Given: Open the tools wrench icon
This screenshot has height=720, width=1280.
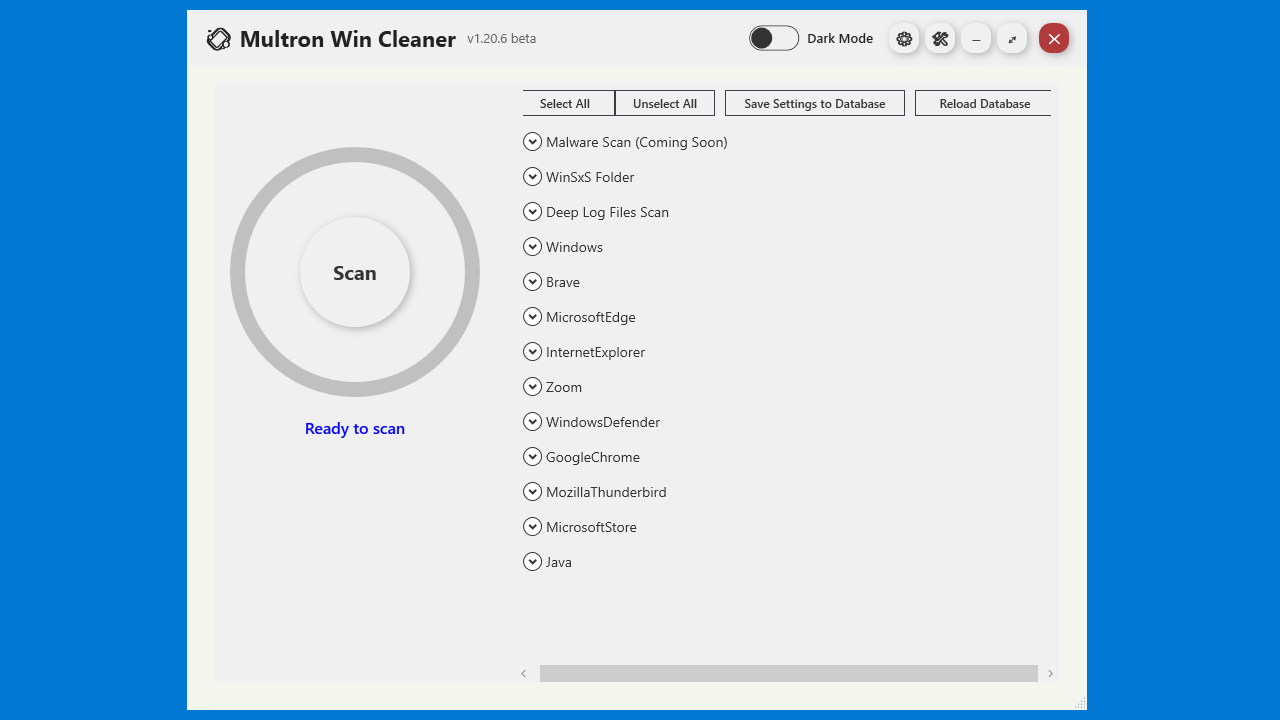Looking at the screenshot, I should coord(940,39).
